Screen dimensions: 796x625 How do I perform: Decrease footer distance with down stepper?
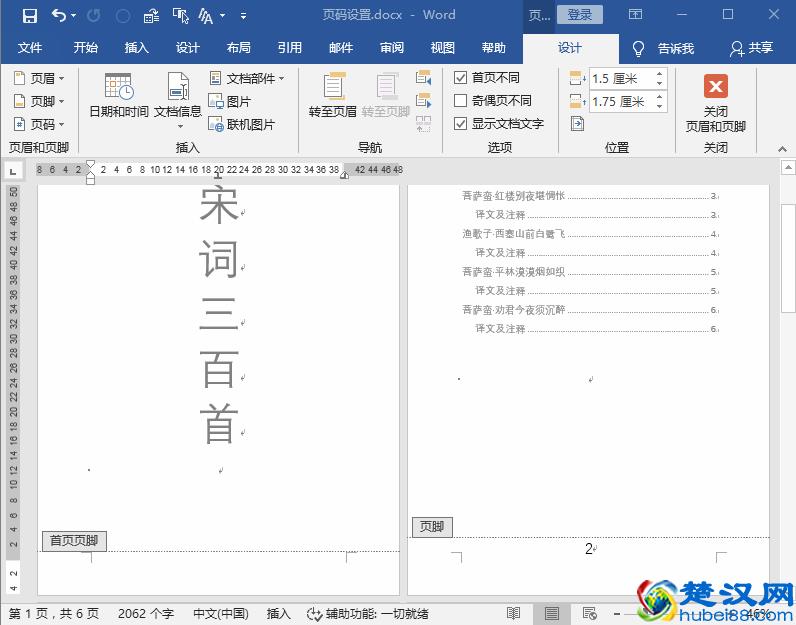[x=659, y=107]
